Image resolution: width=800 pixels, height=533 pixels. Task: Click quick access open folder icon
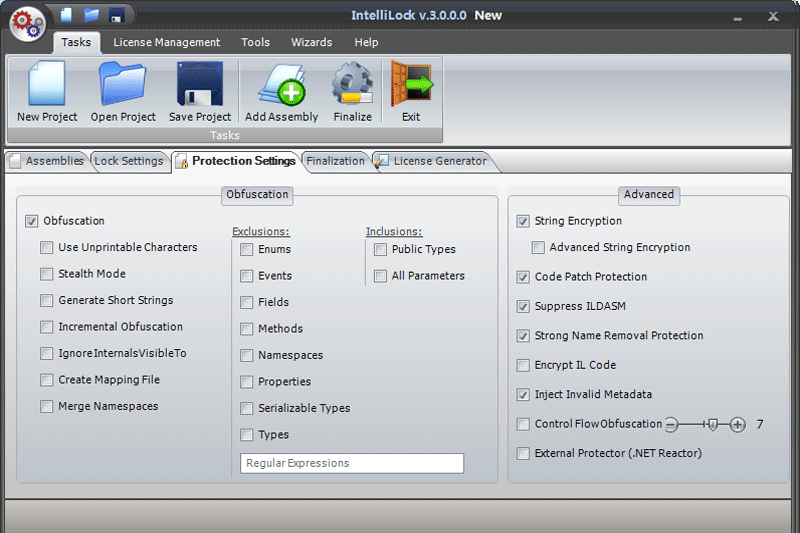91,14
